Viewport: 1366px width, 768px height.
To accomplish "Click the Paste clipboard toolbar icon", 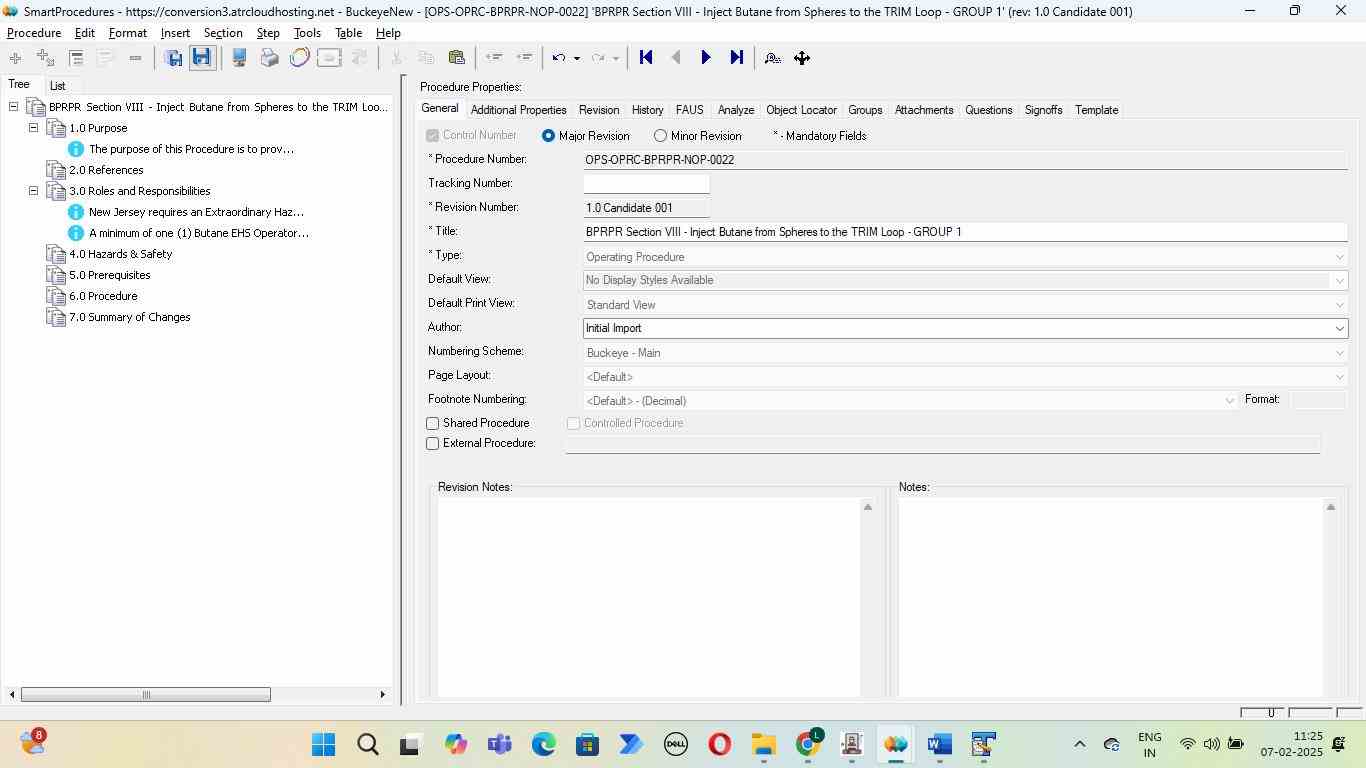I will click(x=457, y=58).
